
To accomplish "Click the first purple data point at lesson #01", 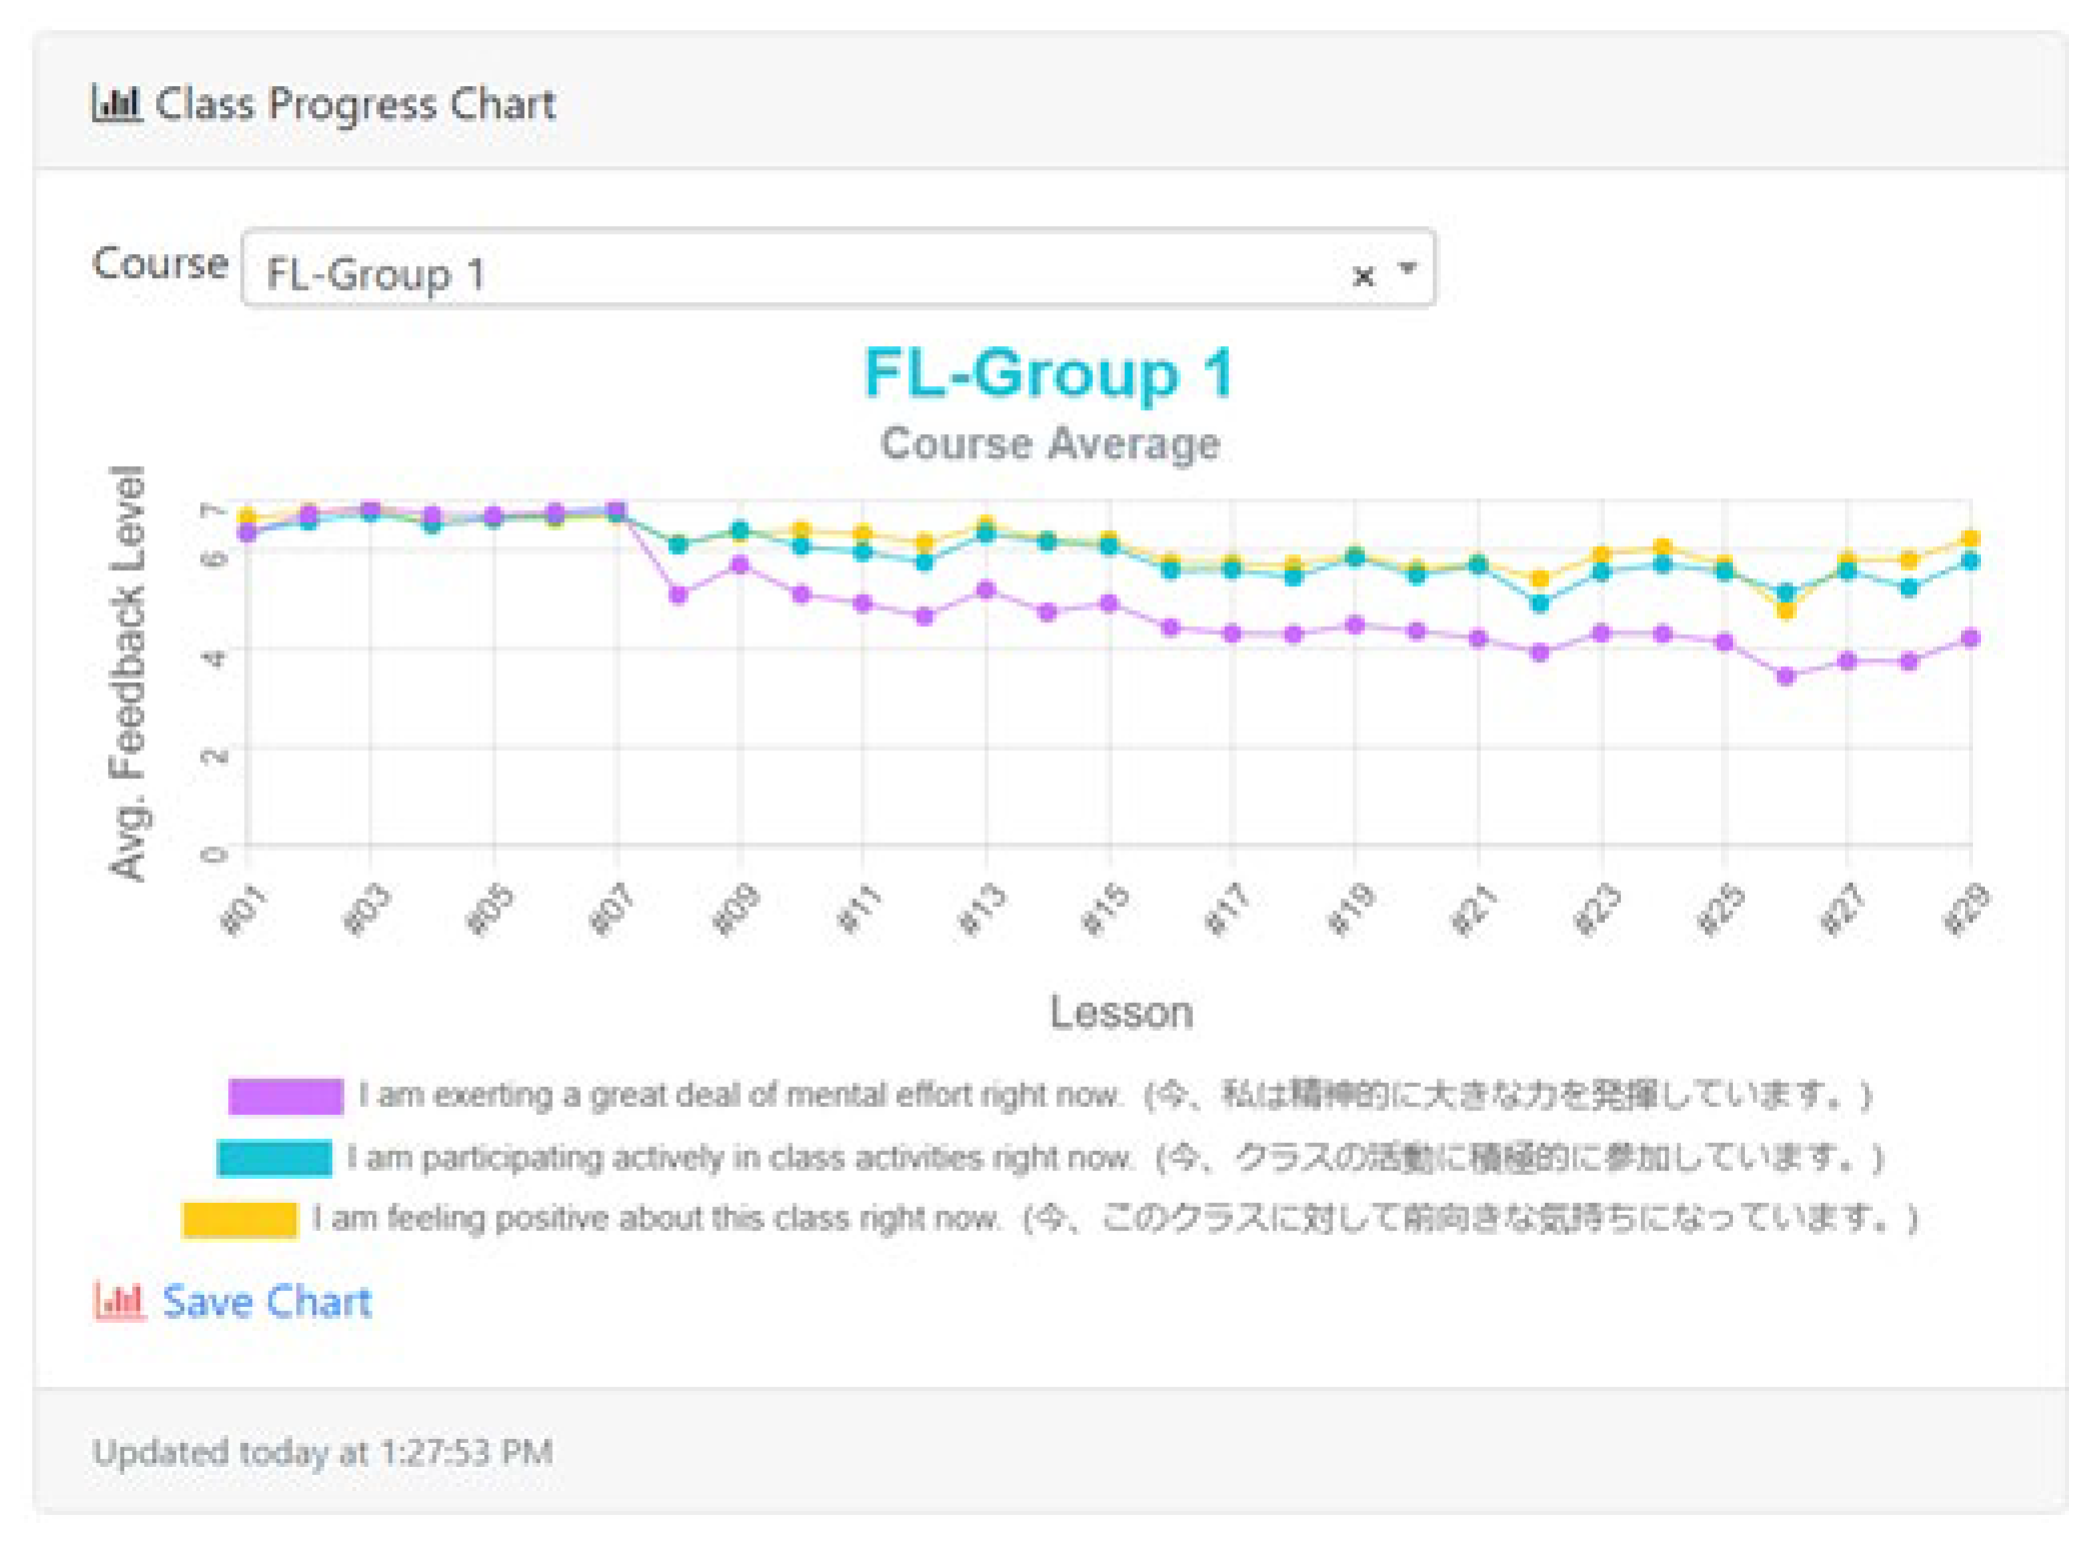I will point(247,533).
